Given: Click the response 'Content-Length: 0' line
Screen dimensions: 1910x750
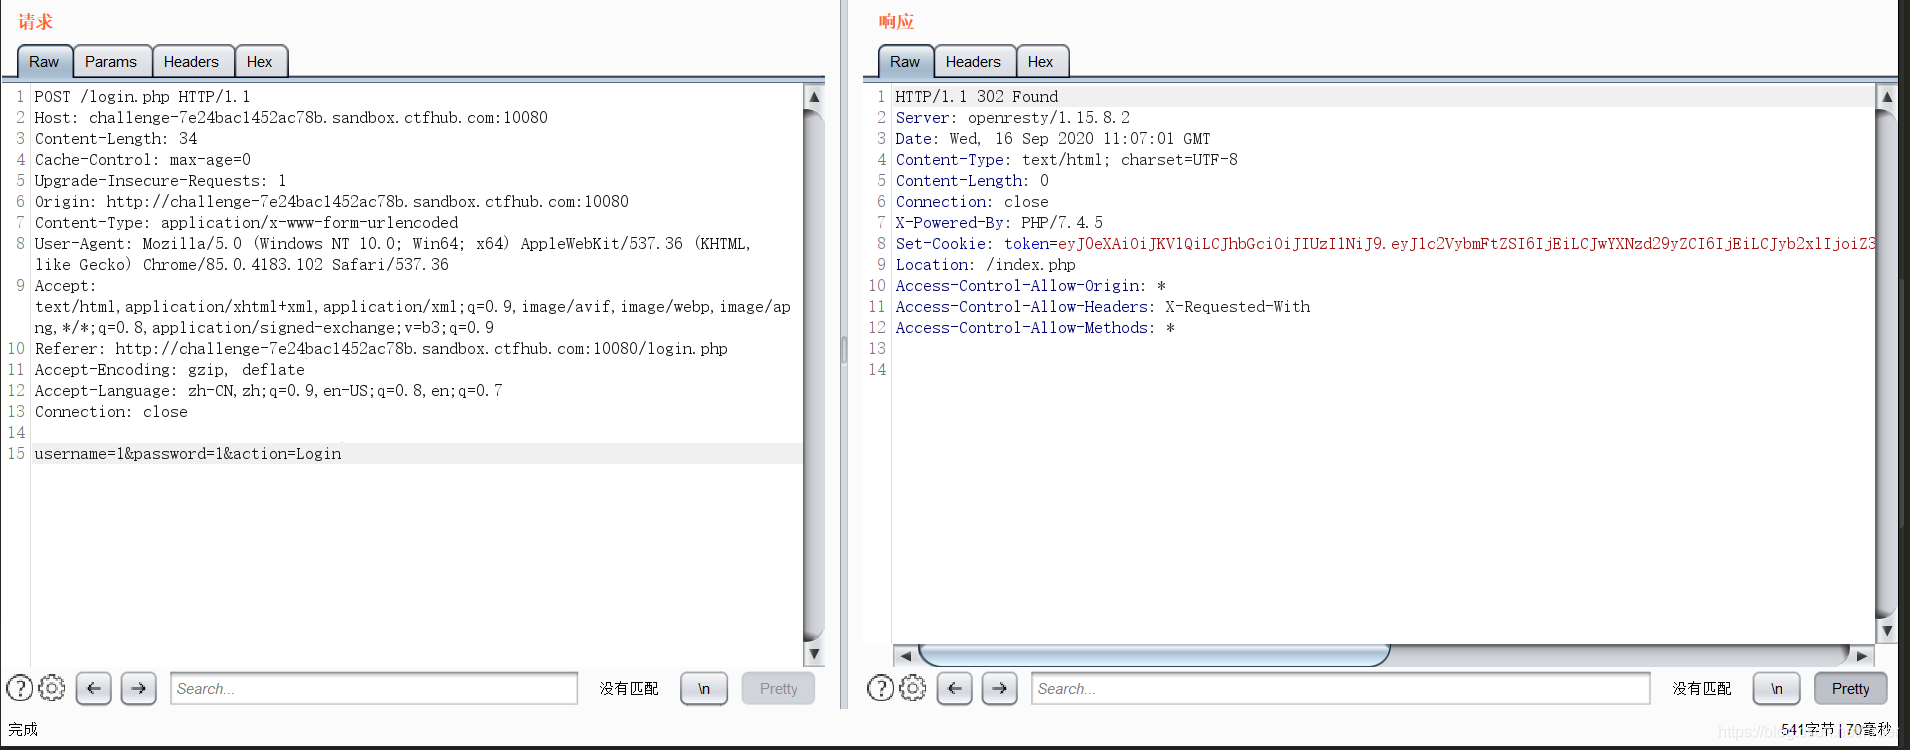Looking at the screenshot, I should 972,181.
